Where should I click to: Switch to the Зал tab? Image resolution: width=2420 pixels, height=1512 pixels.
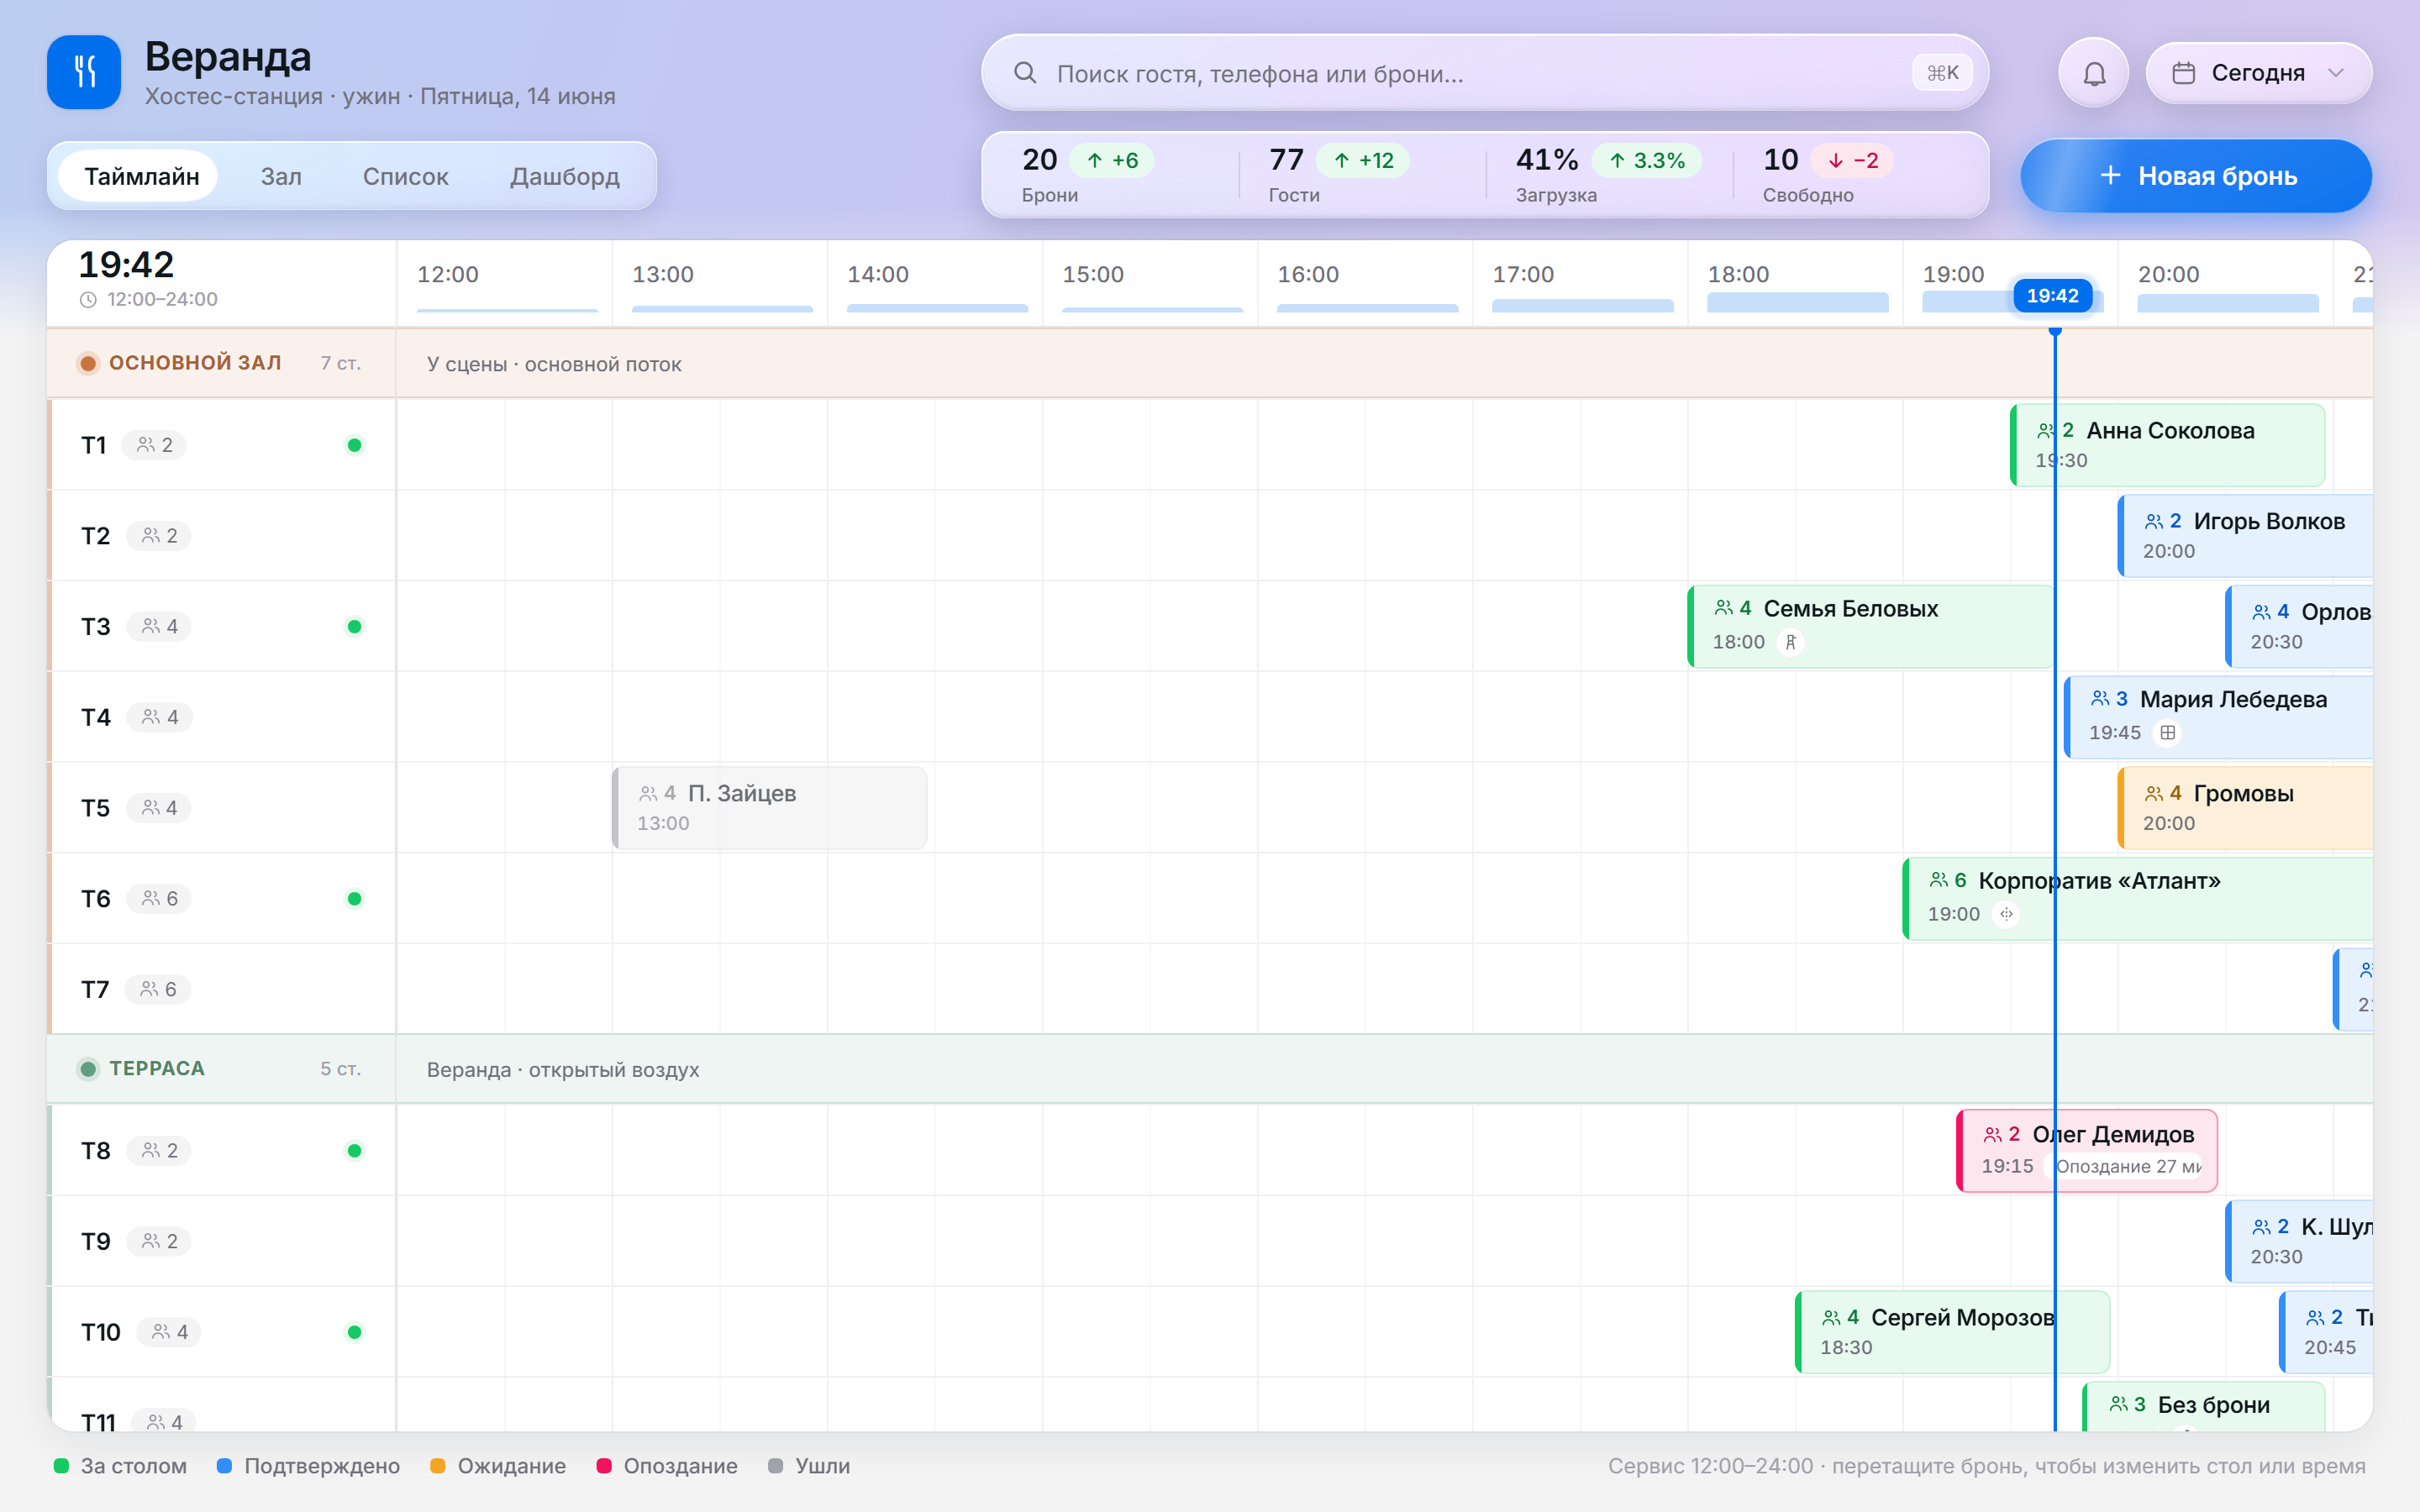tap(281, 176)
